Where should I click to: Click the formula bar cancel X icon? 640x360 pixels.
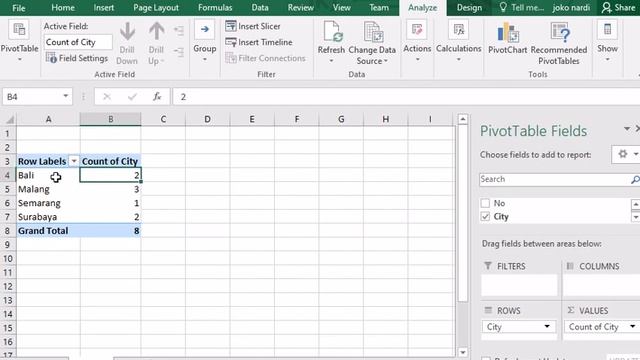tap(107, 97)
